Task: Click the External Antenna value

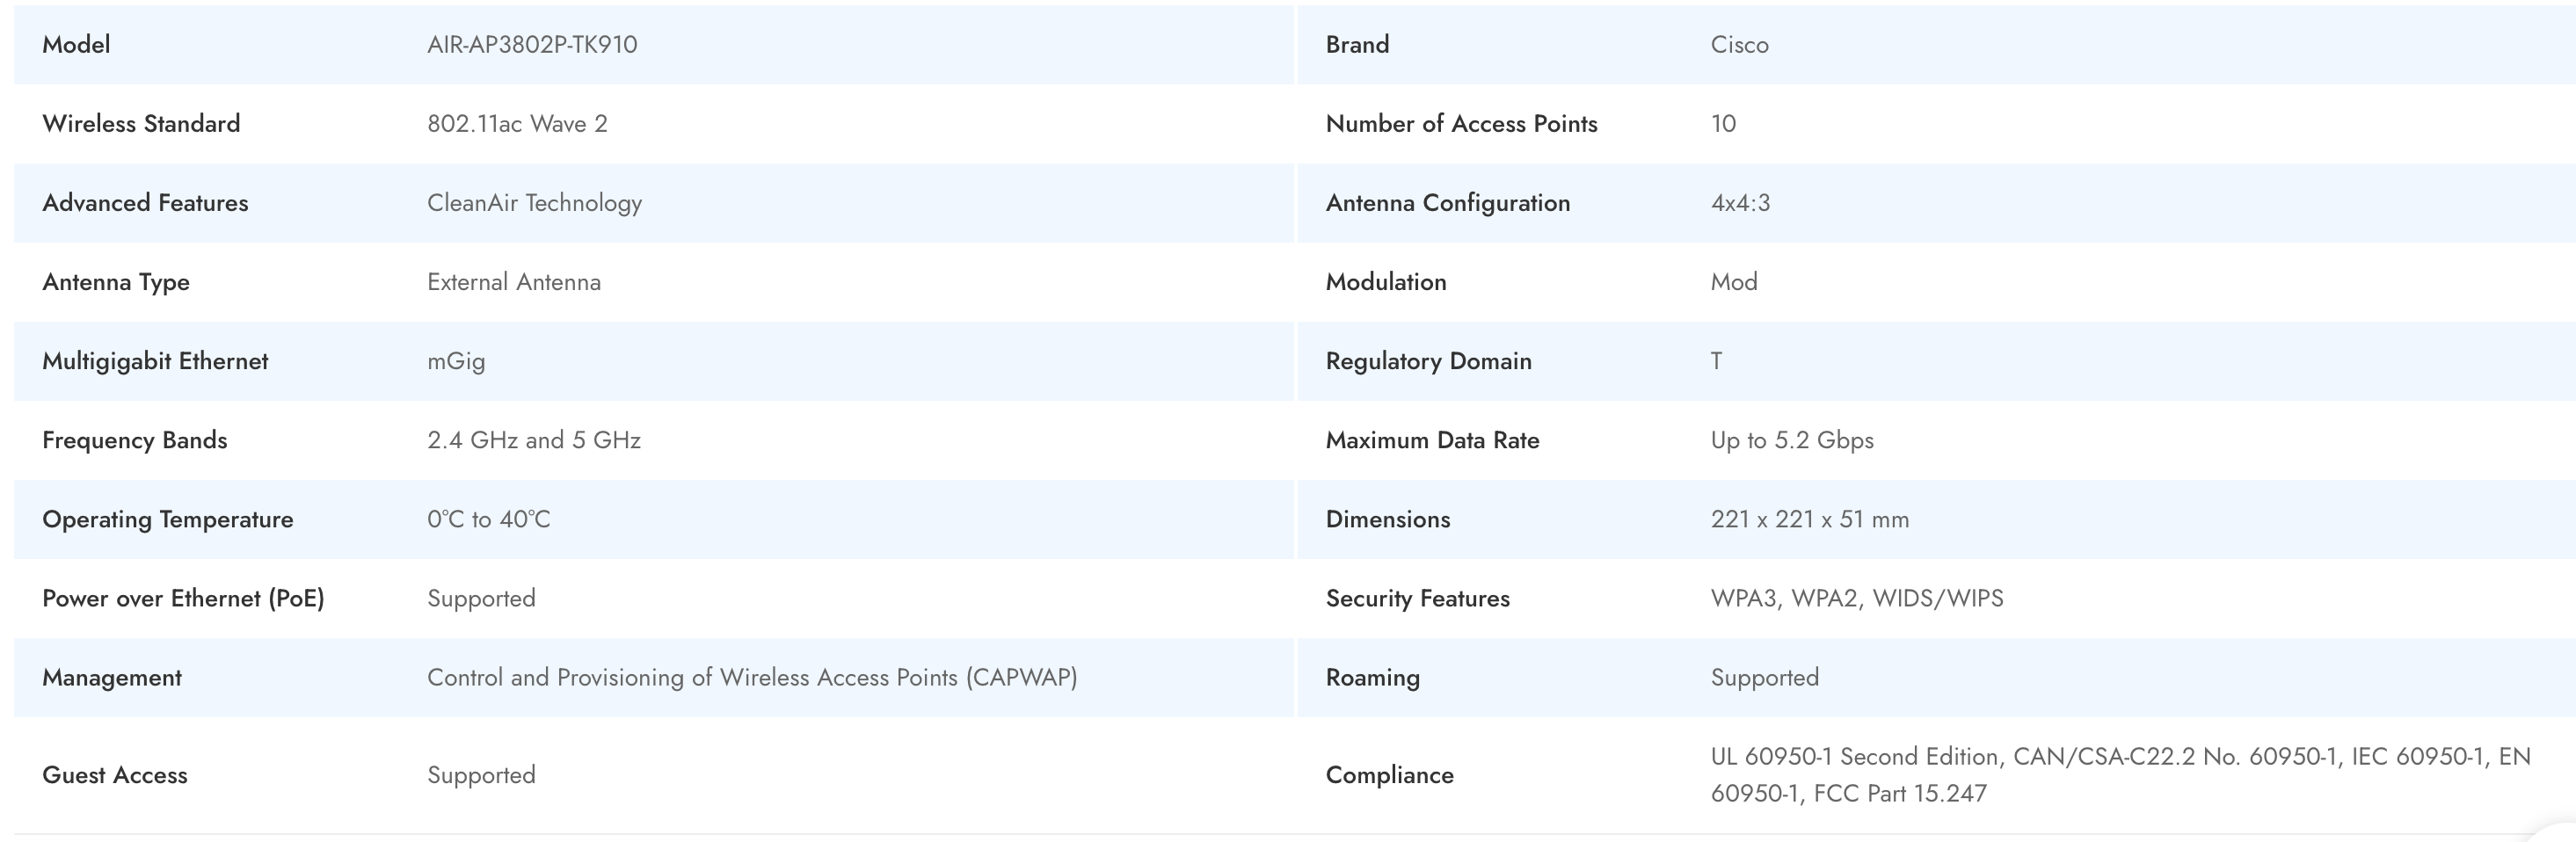Action: pos(514,281)
